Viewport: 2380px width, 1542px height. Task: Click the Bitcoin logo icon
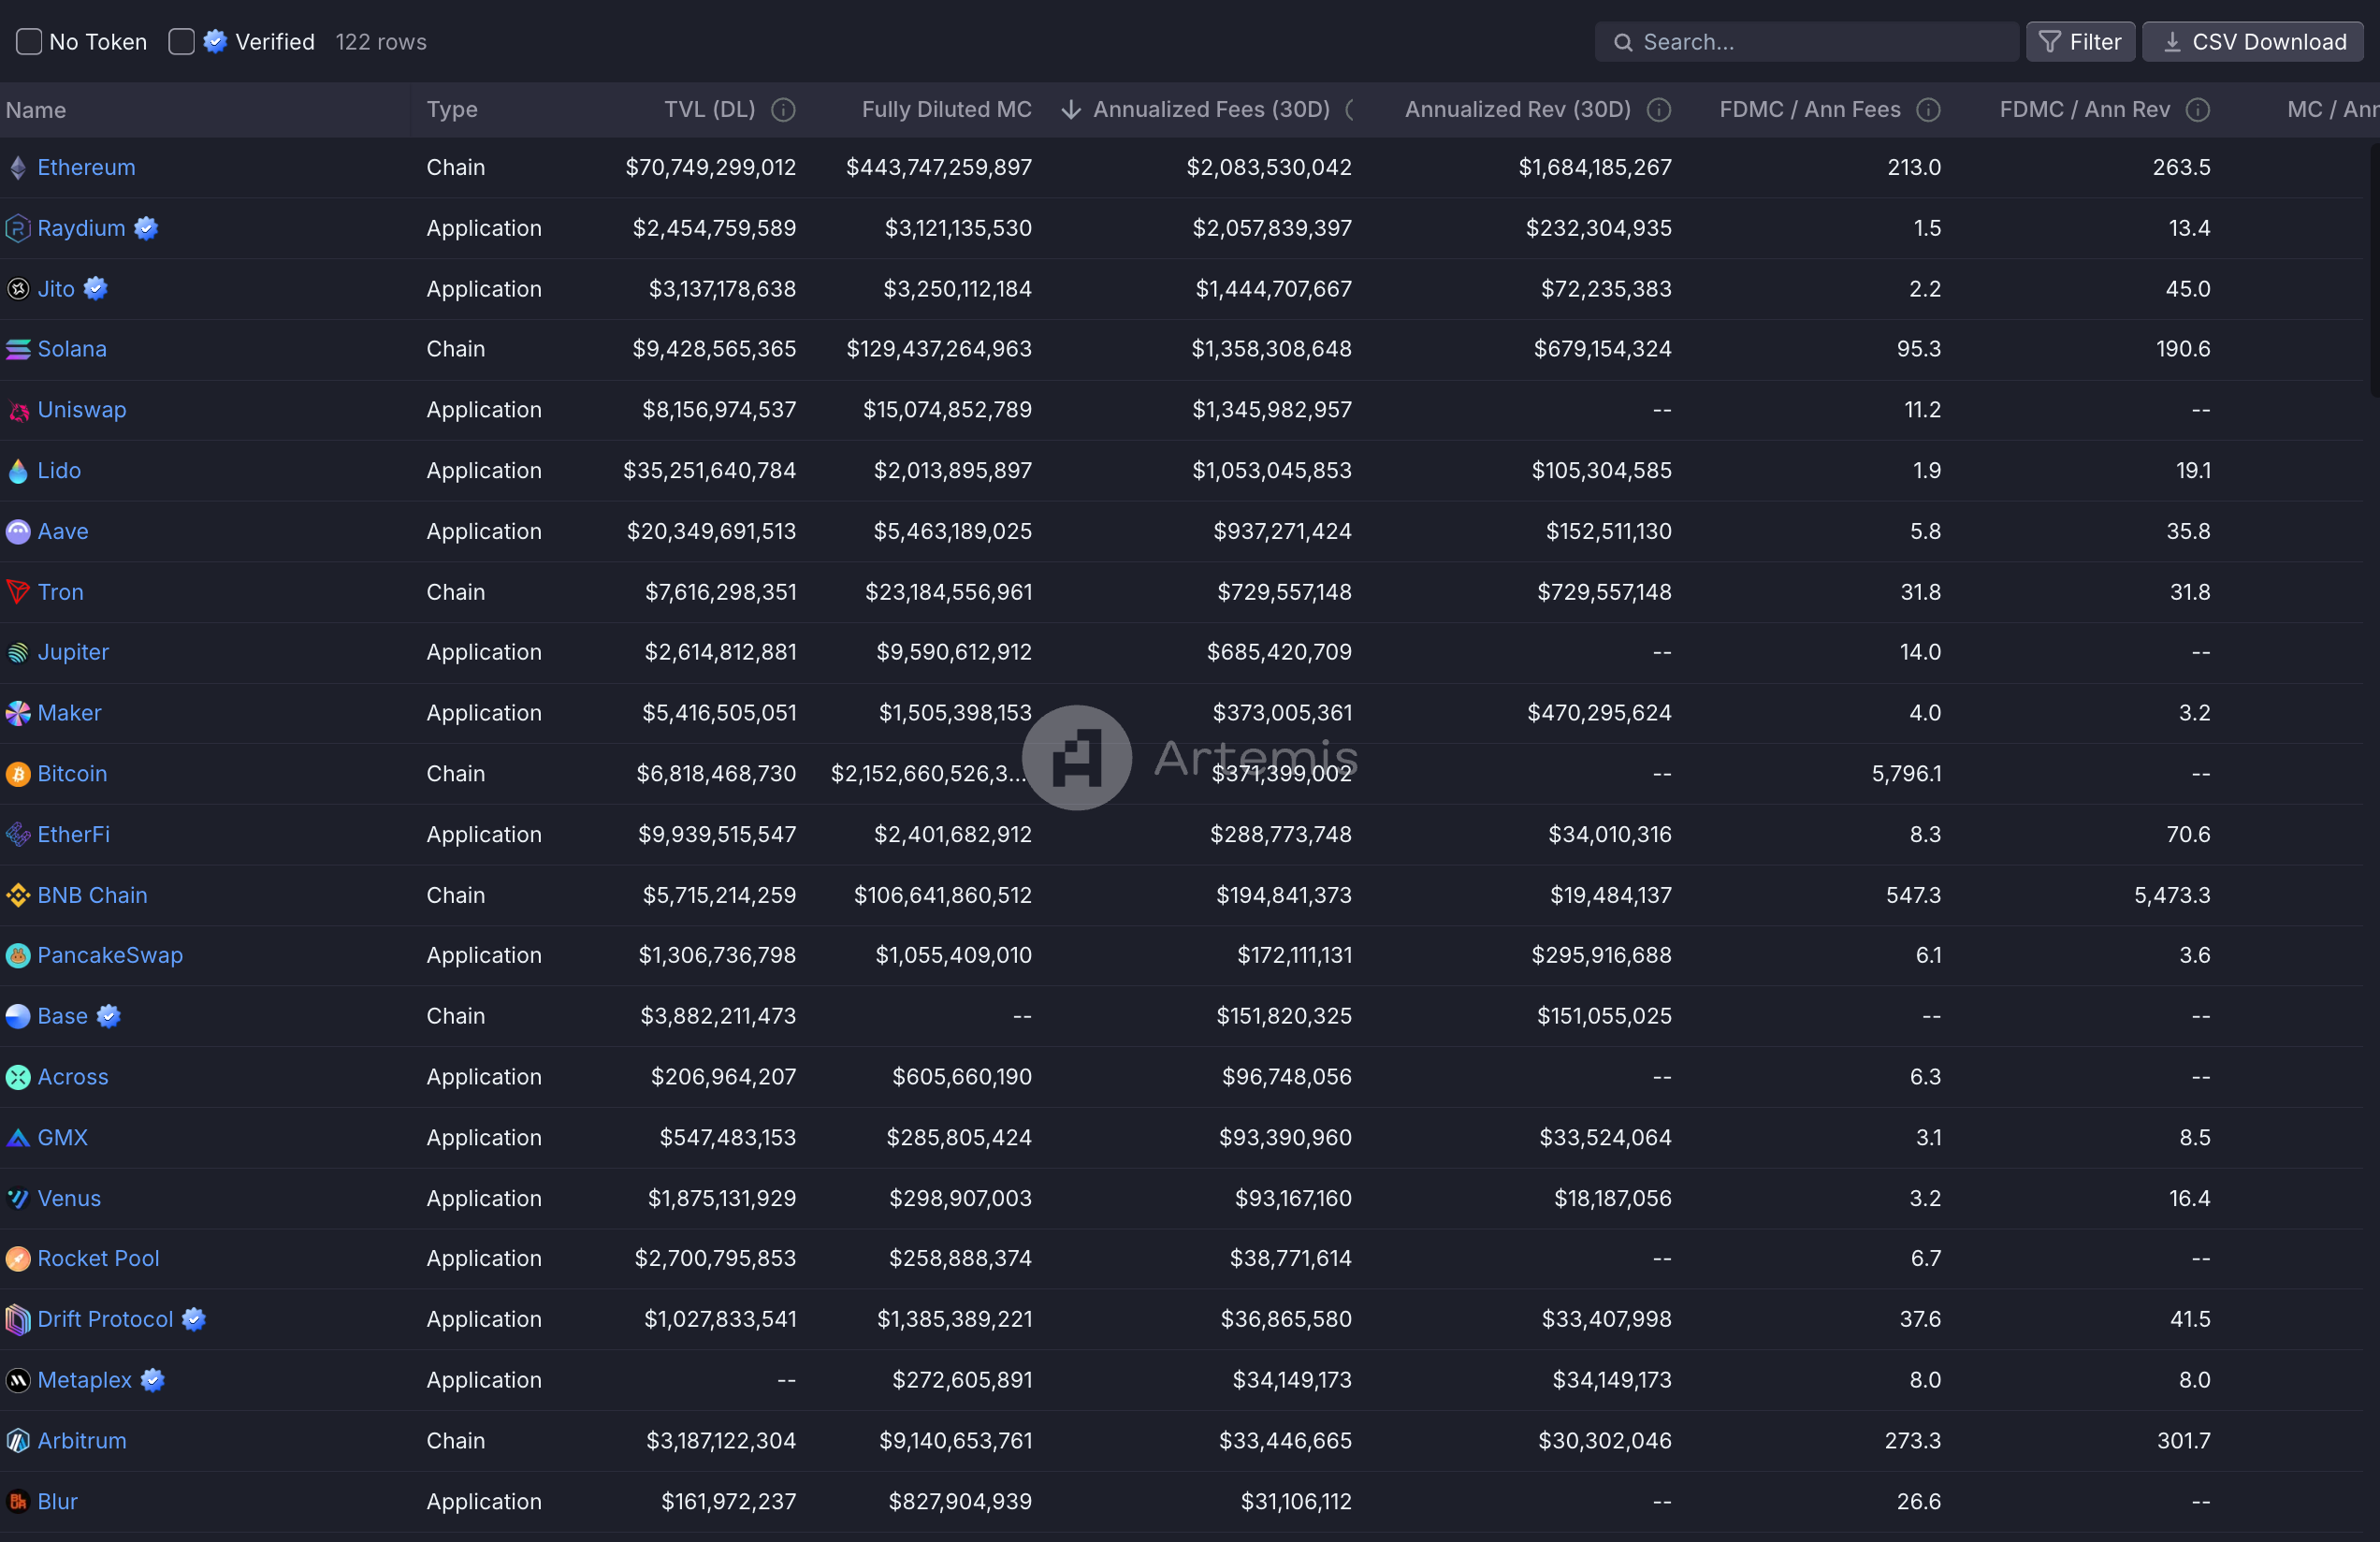[x=18, y=775]
